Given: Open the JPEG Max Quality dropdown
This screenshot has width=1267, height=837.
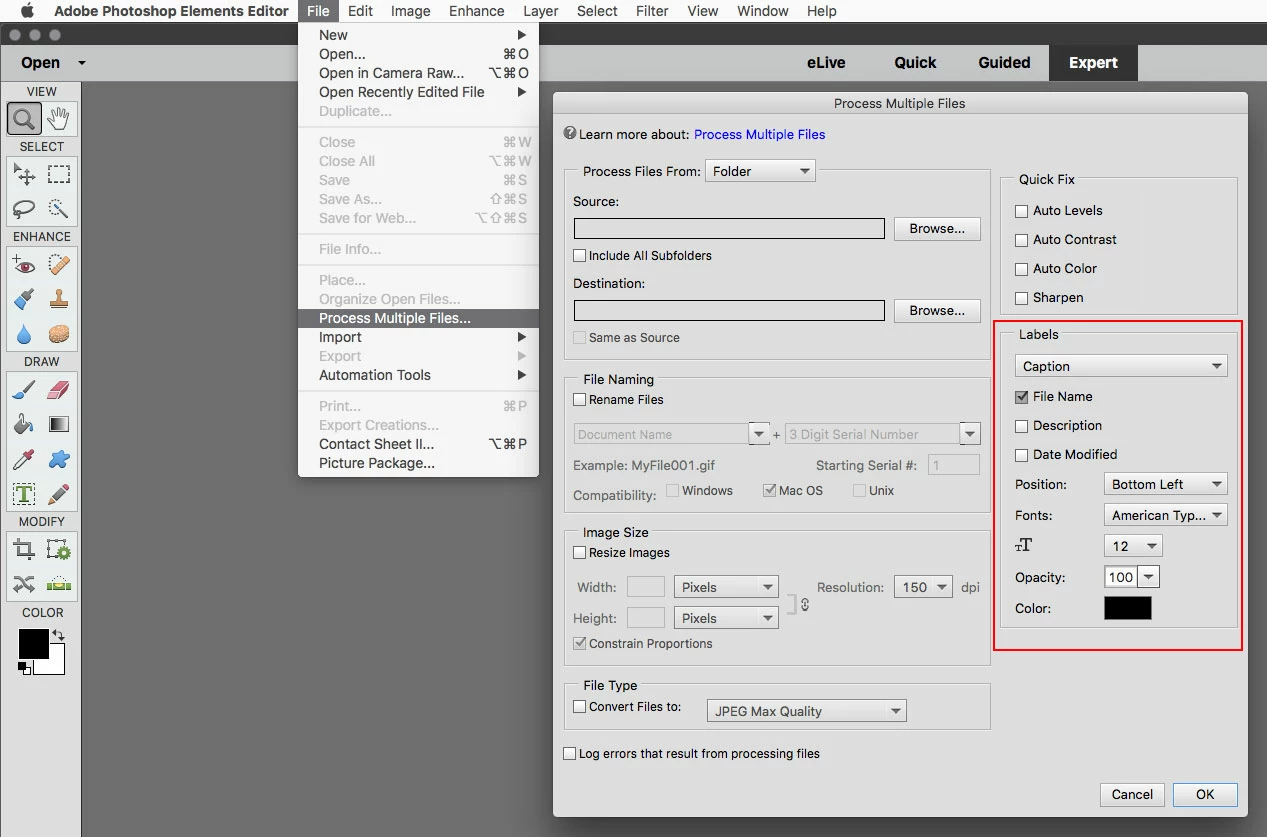Looking at the screenshot, I should [x=806, y=711].
